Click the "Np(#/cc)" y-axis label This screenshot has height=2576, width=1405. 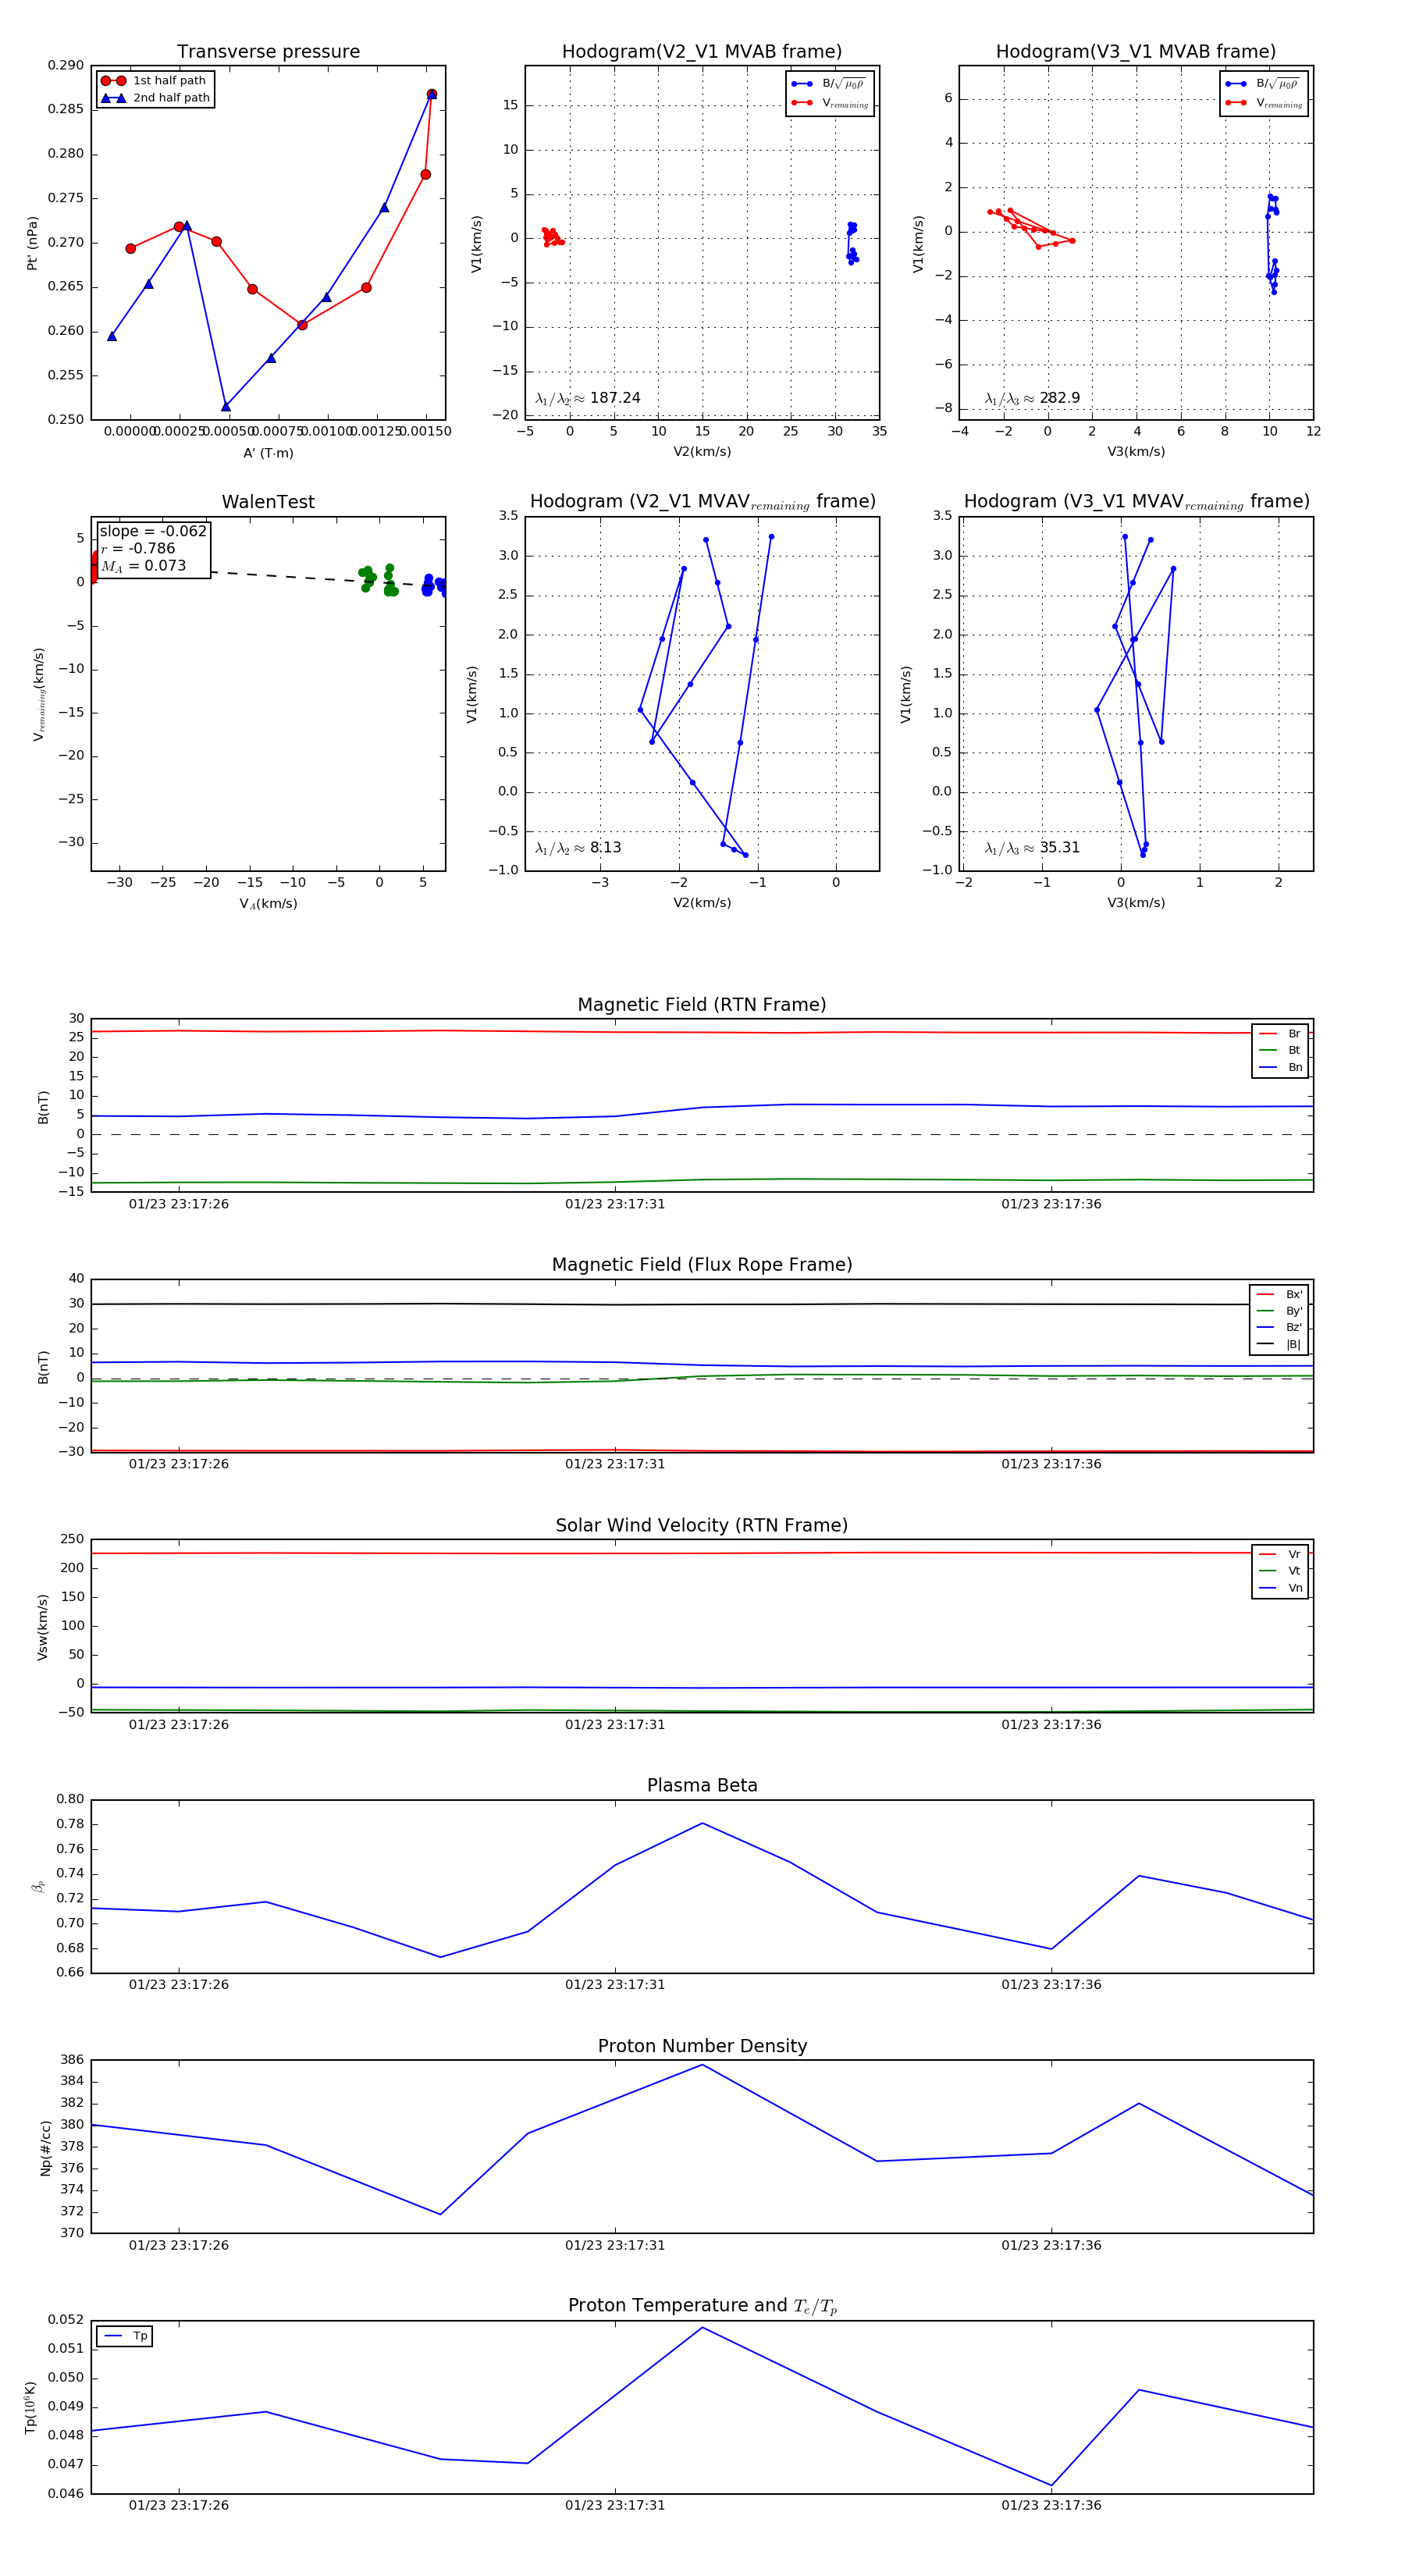coord(45,2148)
